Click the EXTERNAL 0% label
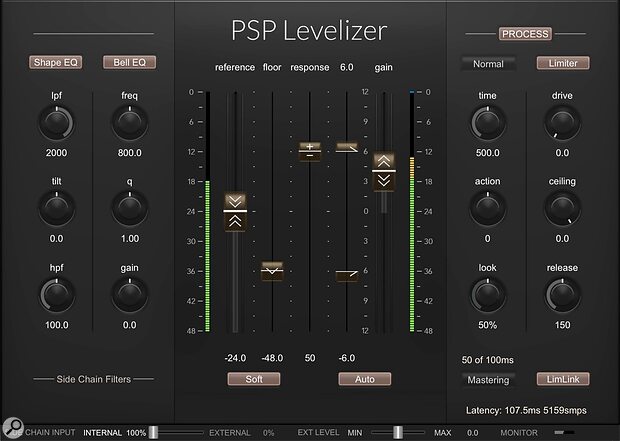This screenshot has width=620, height=441. click(242, 433)
